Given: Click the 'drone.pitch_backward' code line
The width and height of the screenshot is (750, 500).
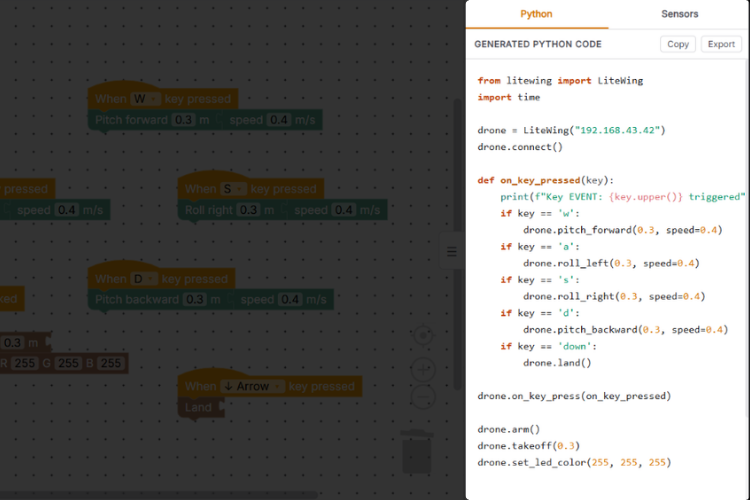Looking at the screenshot, I should pos(625,330).
